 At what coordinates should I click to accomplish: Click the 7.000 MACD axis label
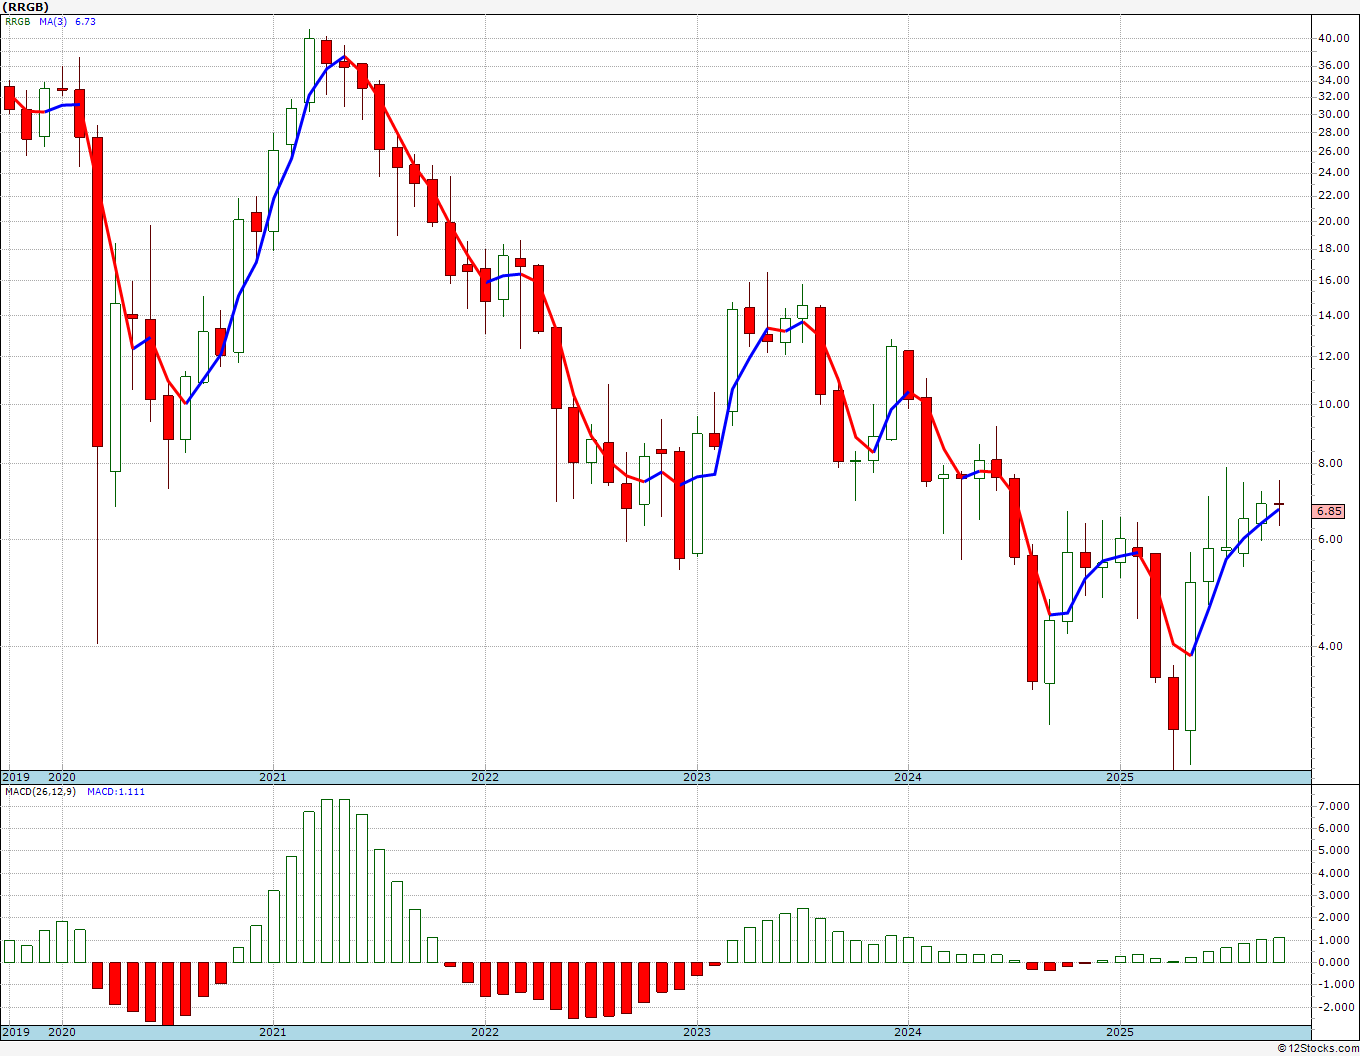(x=1333, y=806)
